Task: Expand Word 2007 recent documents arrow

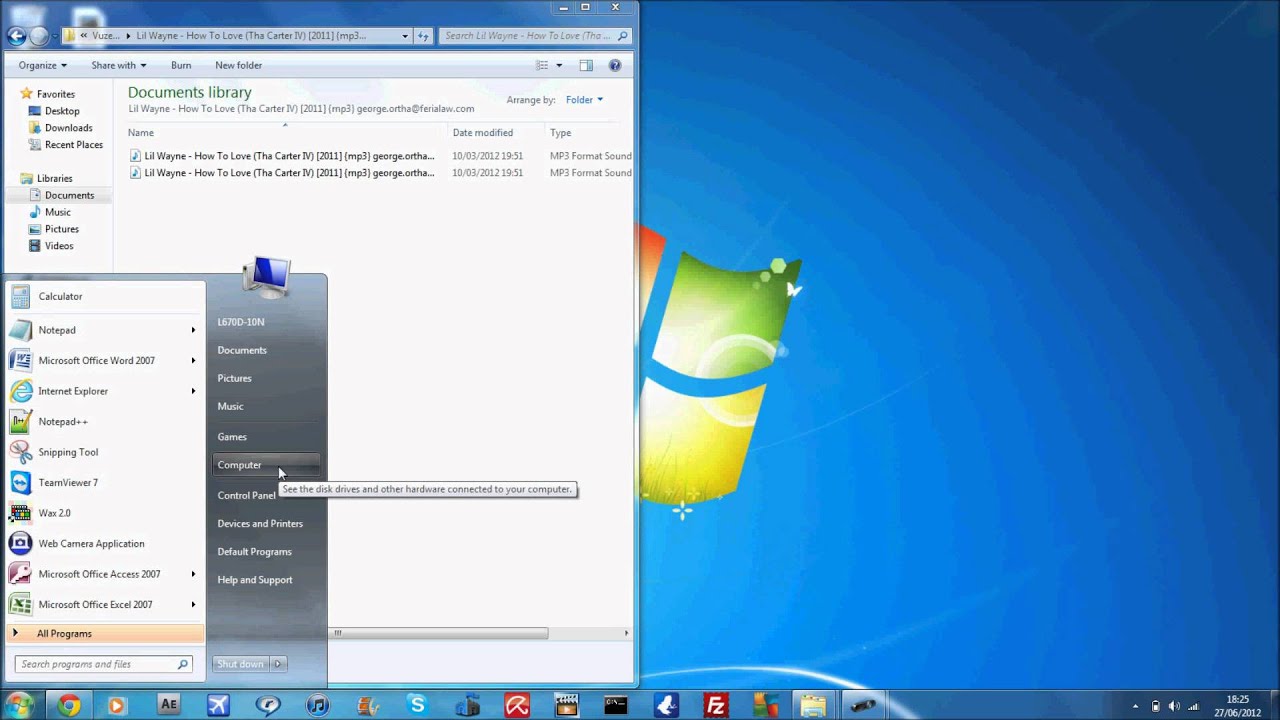Action: click(x=193, y=360)
